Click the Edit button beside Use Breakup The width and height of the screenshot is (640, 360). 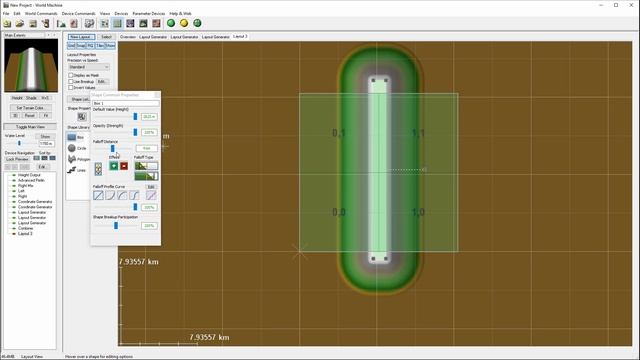[x=102, y=82]
